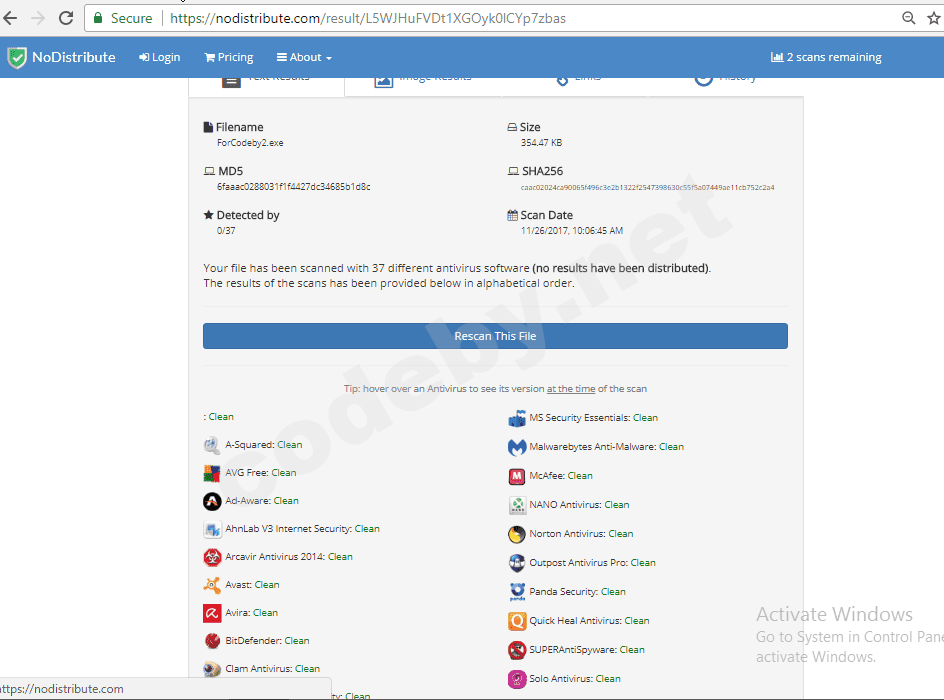Click the Malwarebytes Anti-Malware: Clean result
Screen dimensions: 944x700
[x=606, y=447]
